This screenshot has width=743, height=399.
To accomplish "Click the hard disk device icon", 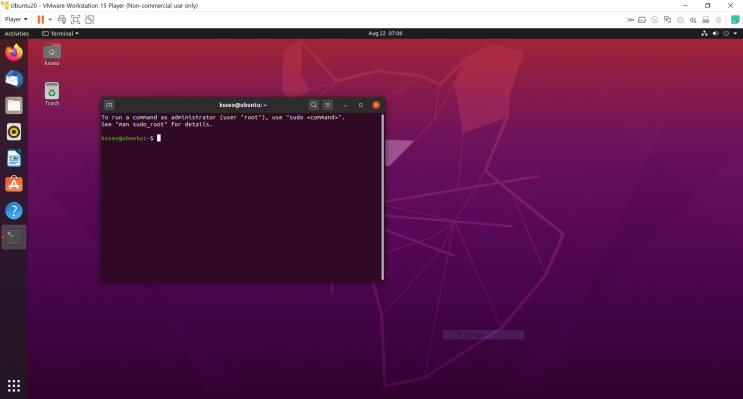I will 642,20.
